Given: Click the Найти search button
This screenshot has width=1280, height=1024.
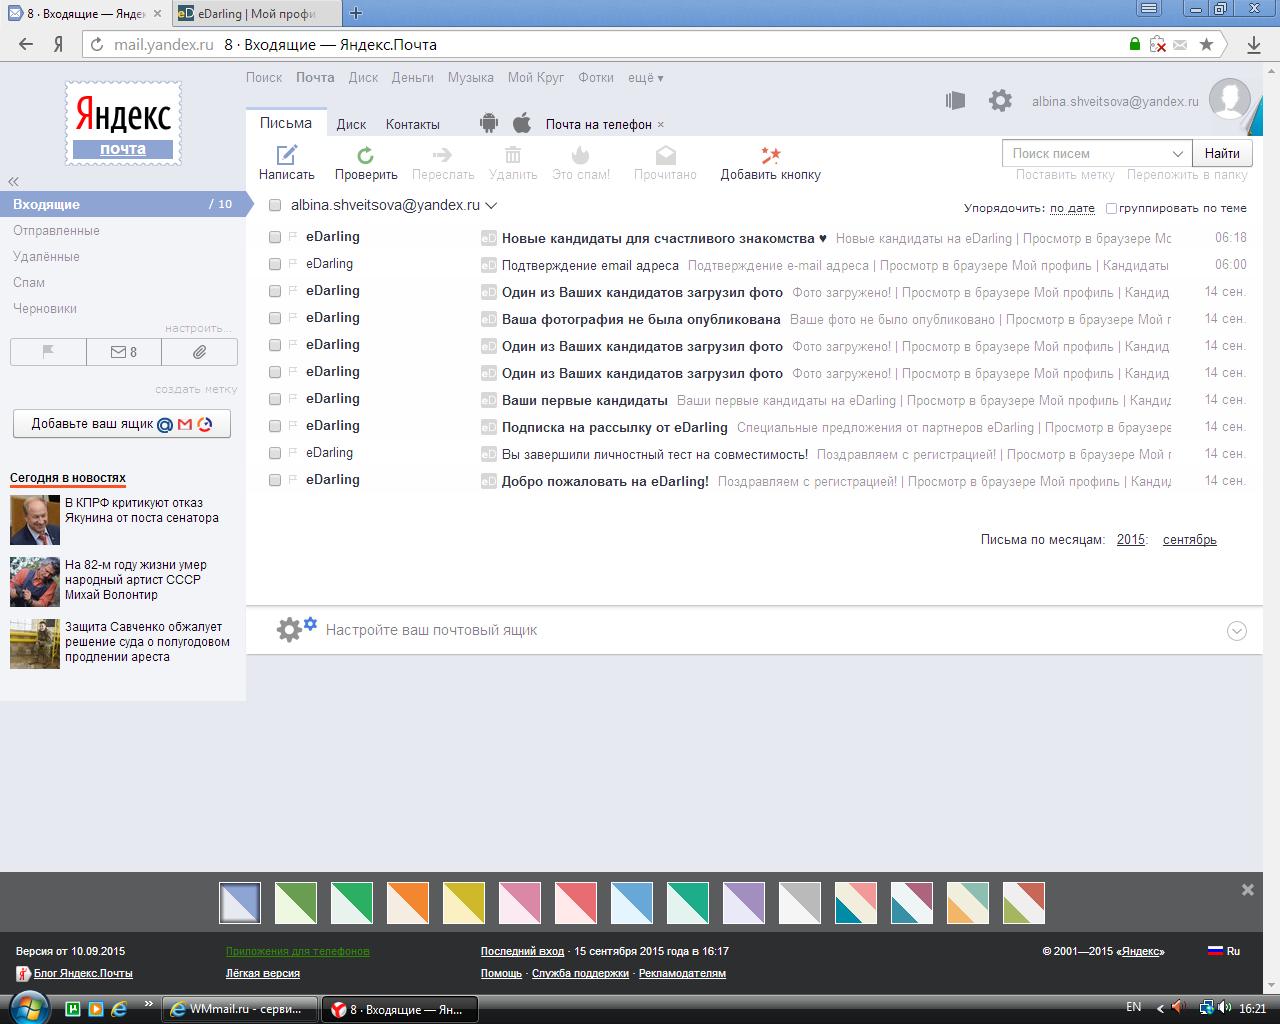Looking at the screenshot, I should (1222, 153).
